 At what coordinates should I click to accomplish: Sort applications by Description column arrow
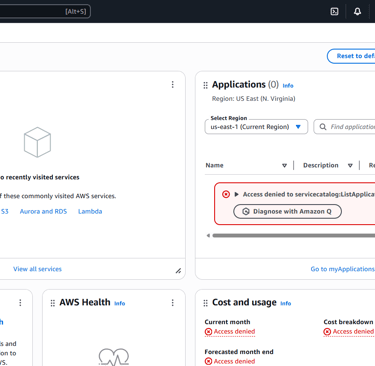[x=350, y=165]
